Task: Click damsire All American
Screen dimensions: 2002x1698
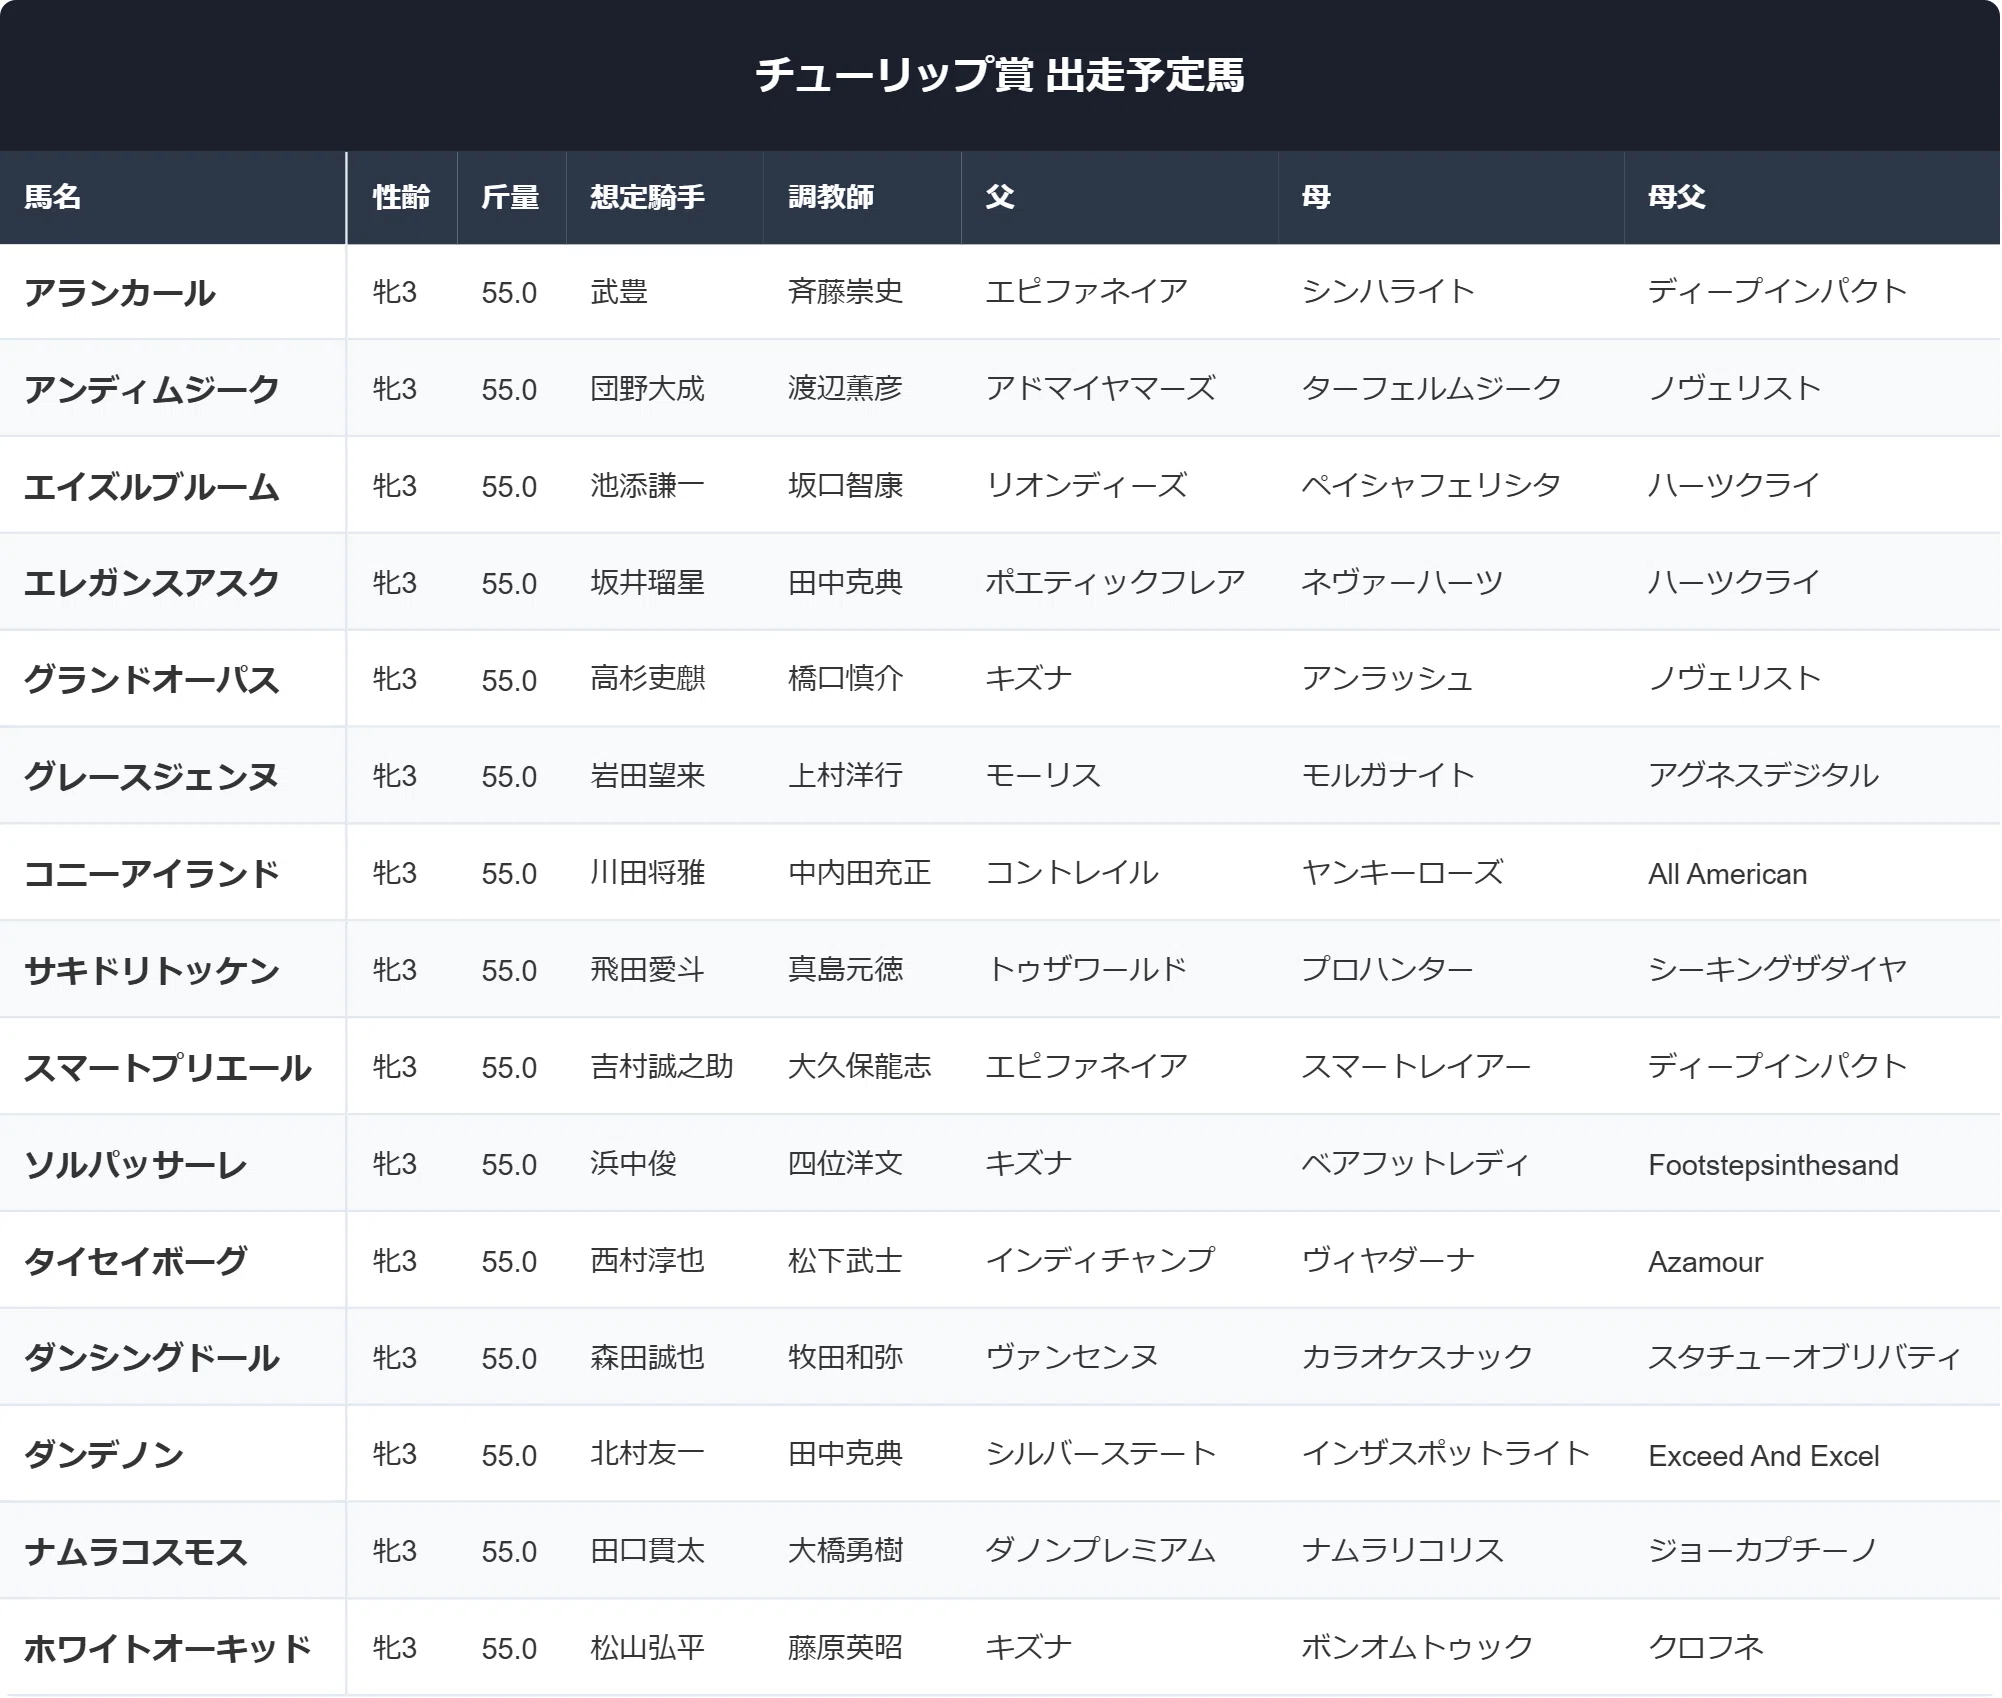Action: point(1728,874)
